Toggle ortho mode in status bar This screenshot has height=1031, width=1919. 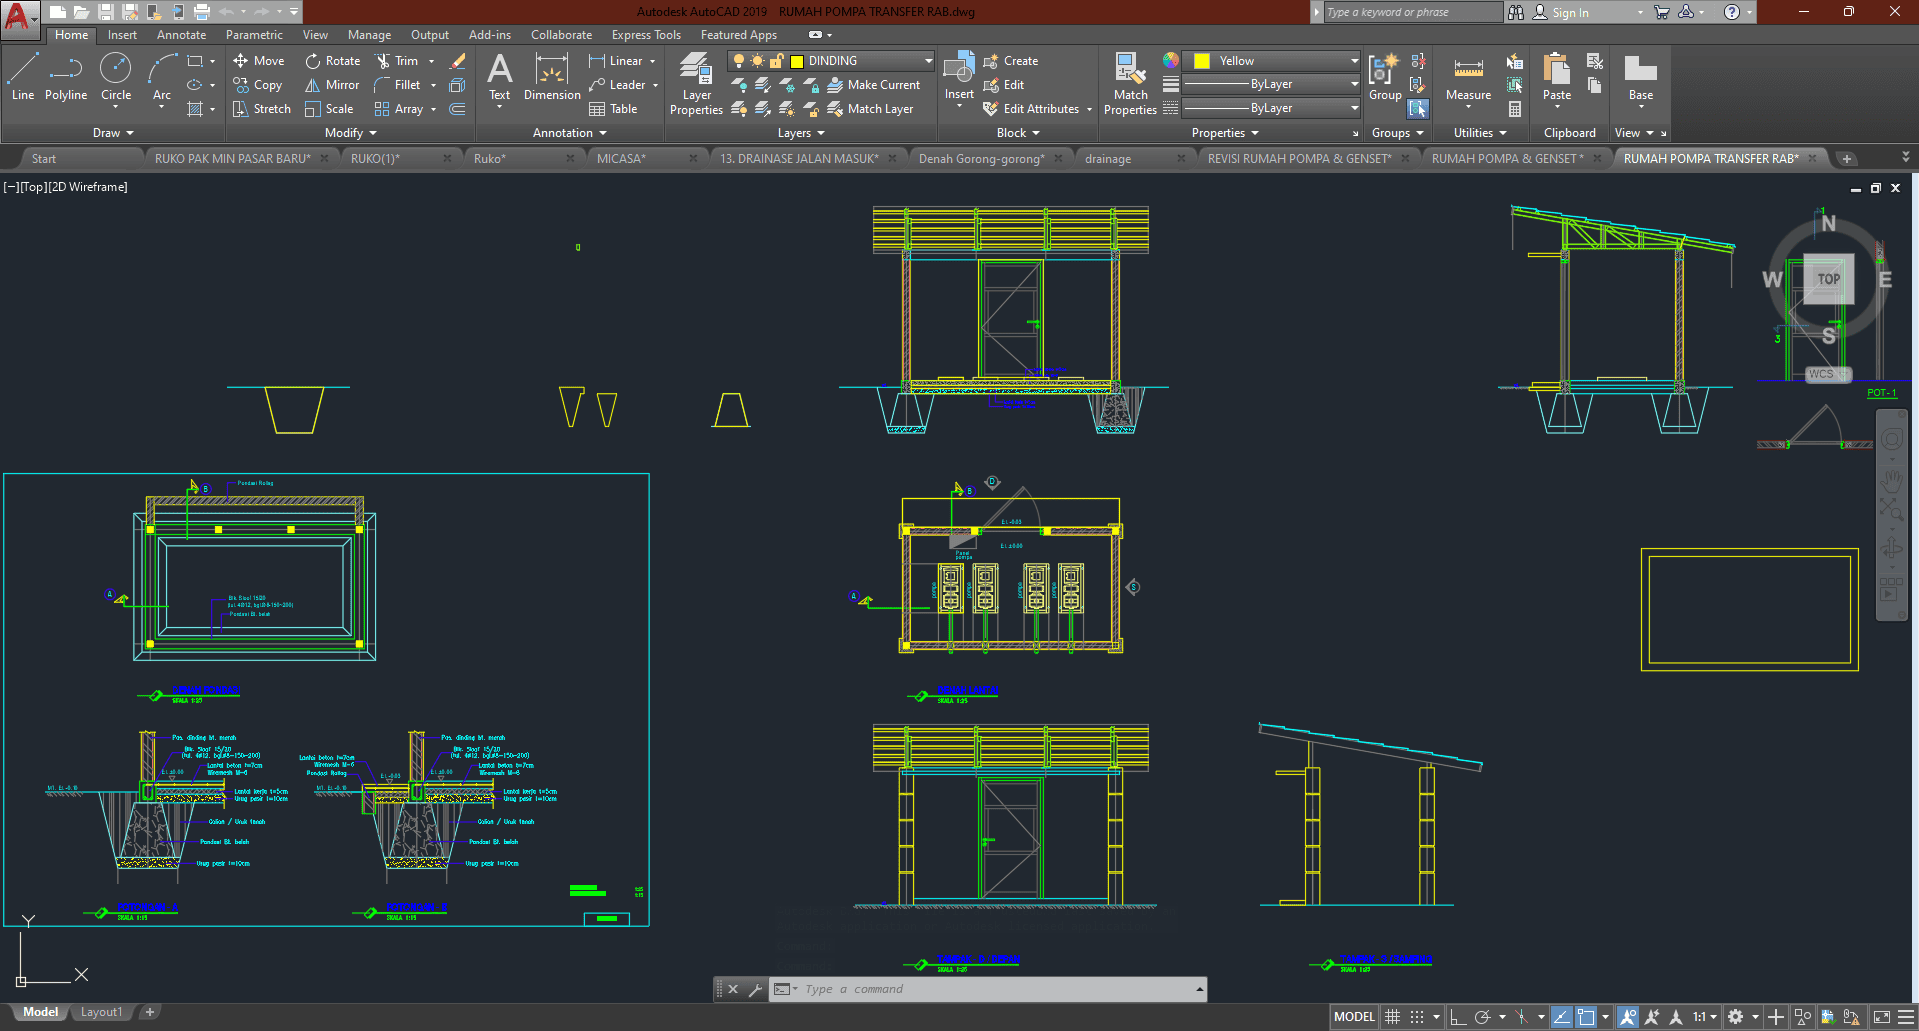click(1457, 1017)
